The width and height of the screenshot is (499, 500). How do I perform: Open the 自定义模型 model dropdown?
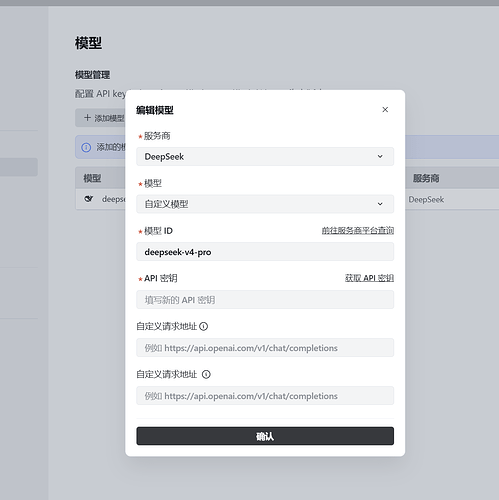265,204
